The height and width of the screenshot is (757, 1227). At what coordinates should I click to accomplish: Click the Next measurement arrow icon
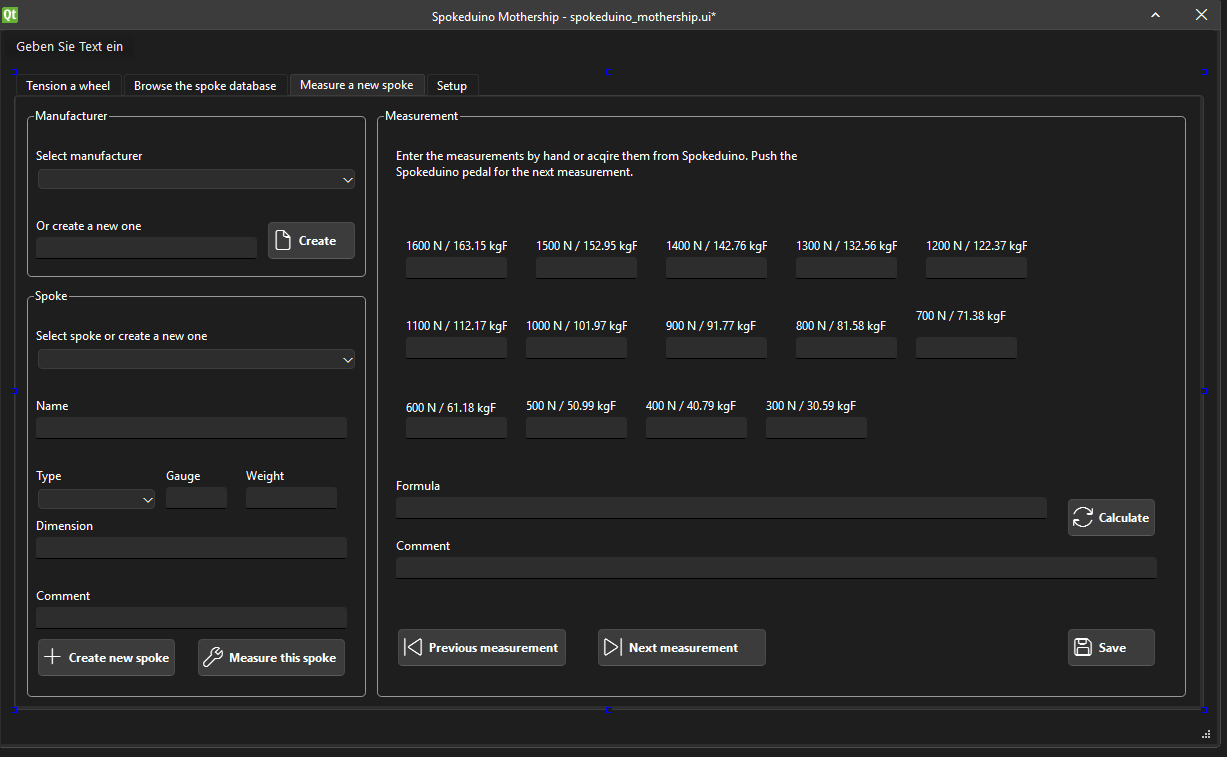(612, 647)
